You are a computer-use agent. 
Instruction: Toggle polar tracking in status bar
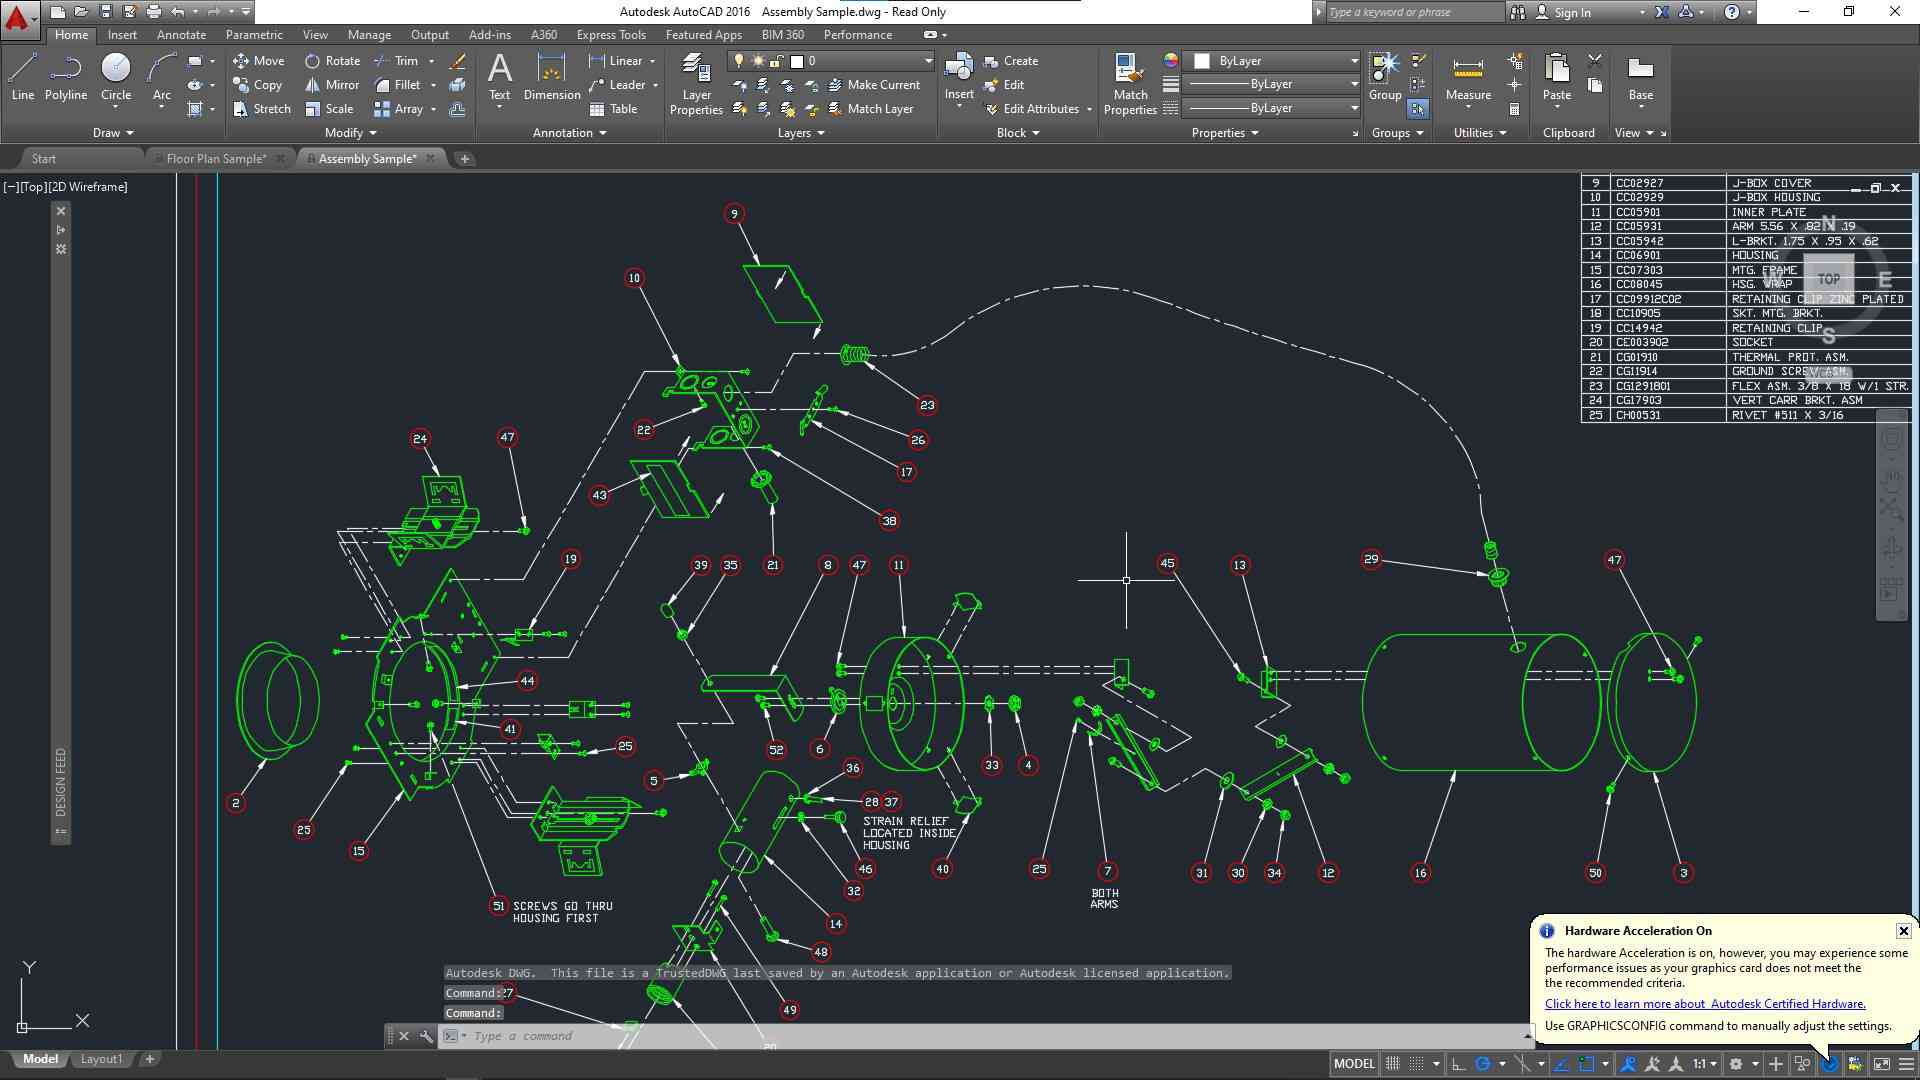(x=1484, y=1064)
